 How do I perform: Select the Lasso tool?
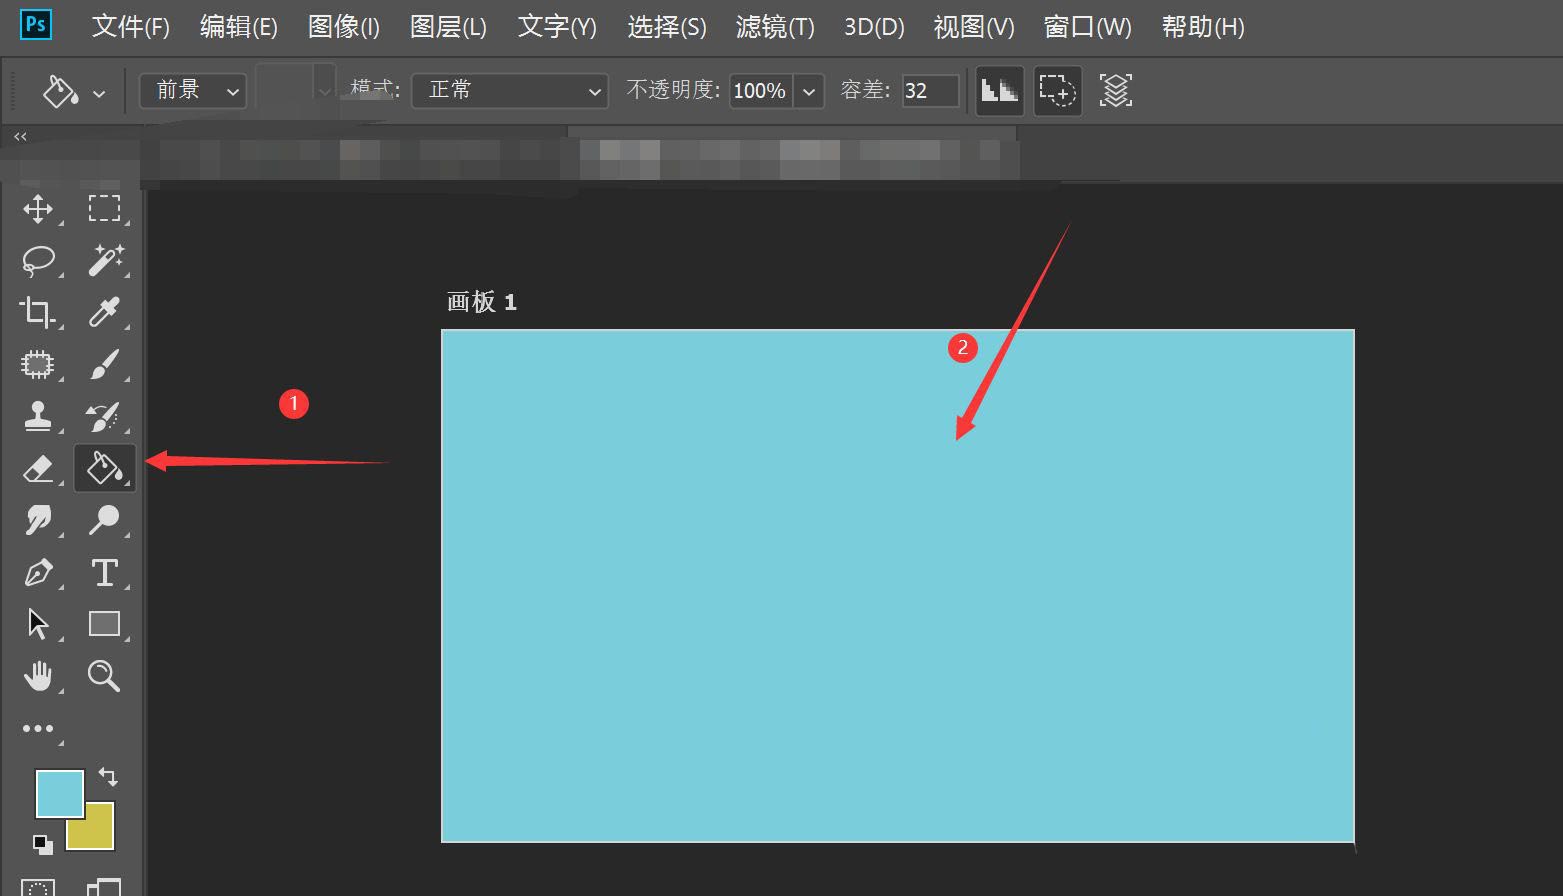(x=38, y=260)
